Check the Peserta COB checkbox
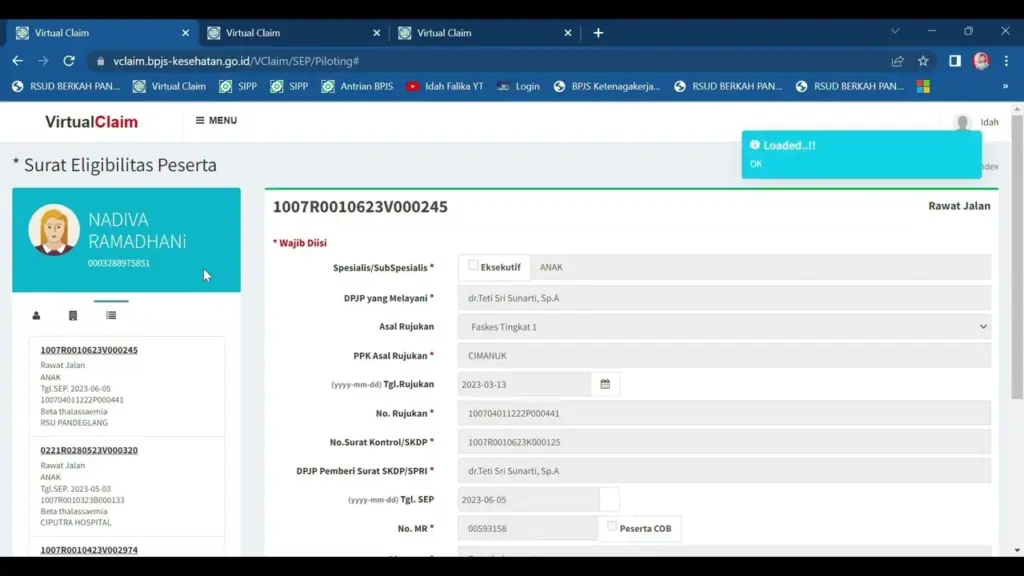This screenshot has height=576, width=1024. coord(614,527)
